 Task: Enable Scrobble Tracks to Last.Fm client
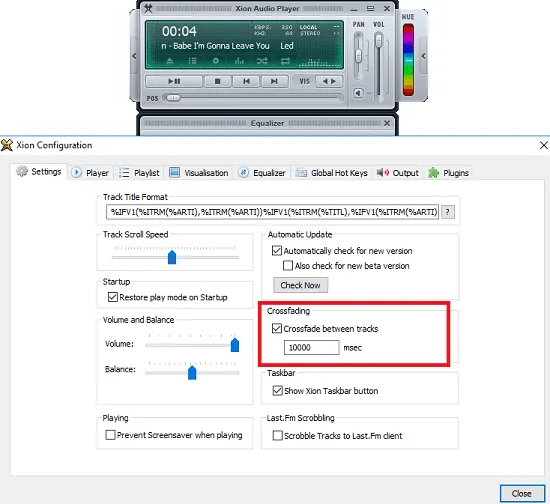click(x=277, y=436)
